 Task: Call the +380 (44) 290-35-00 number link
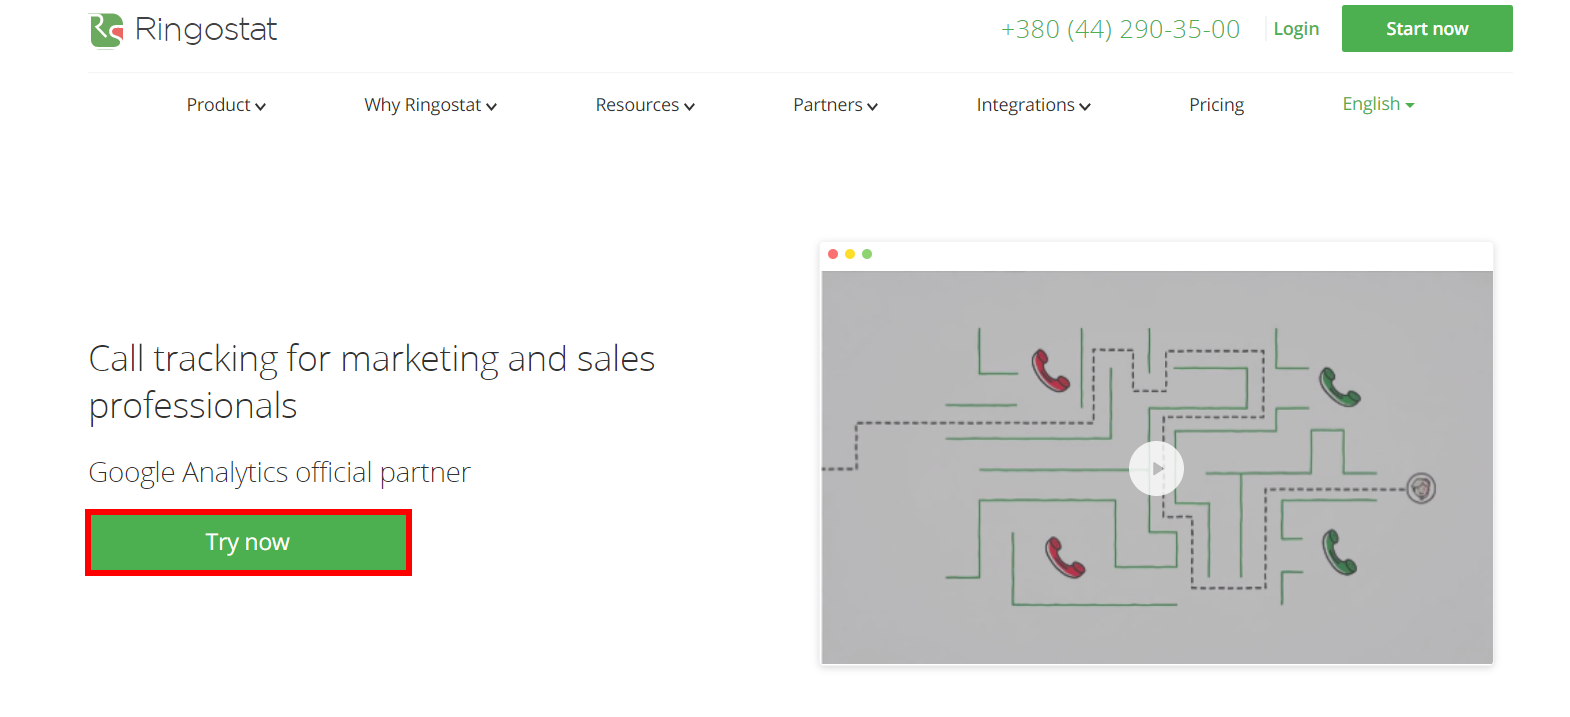click(1120, 29)
